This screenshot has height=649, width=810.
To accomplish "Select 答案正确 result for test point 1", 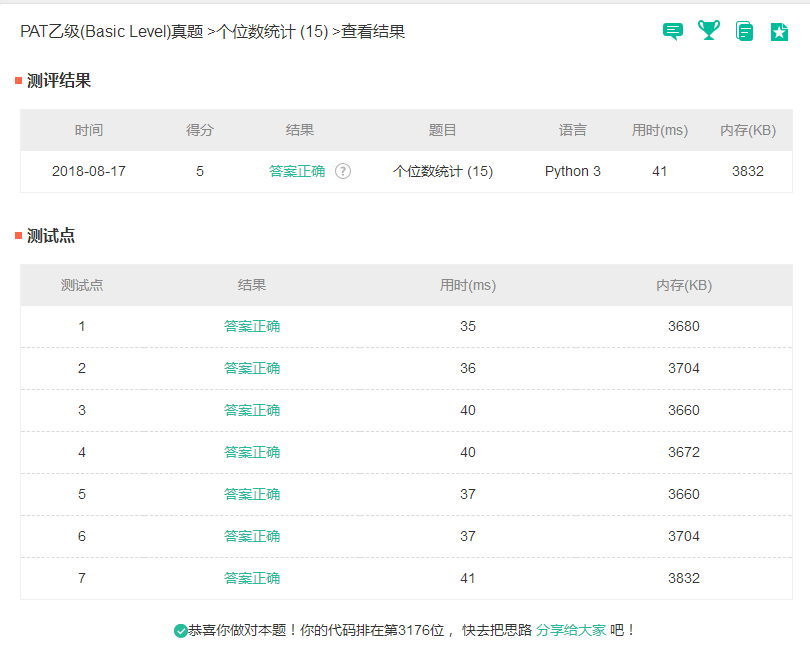I will click(x=252, y=326).
